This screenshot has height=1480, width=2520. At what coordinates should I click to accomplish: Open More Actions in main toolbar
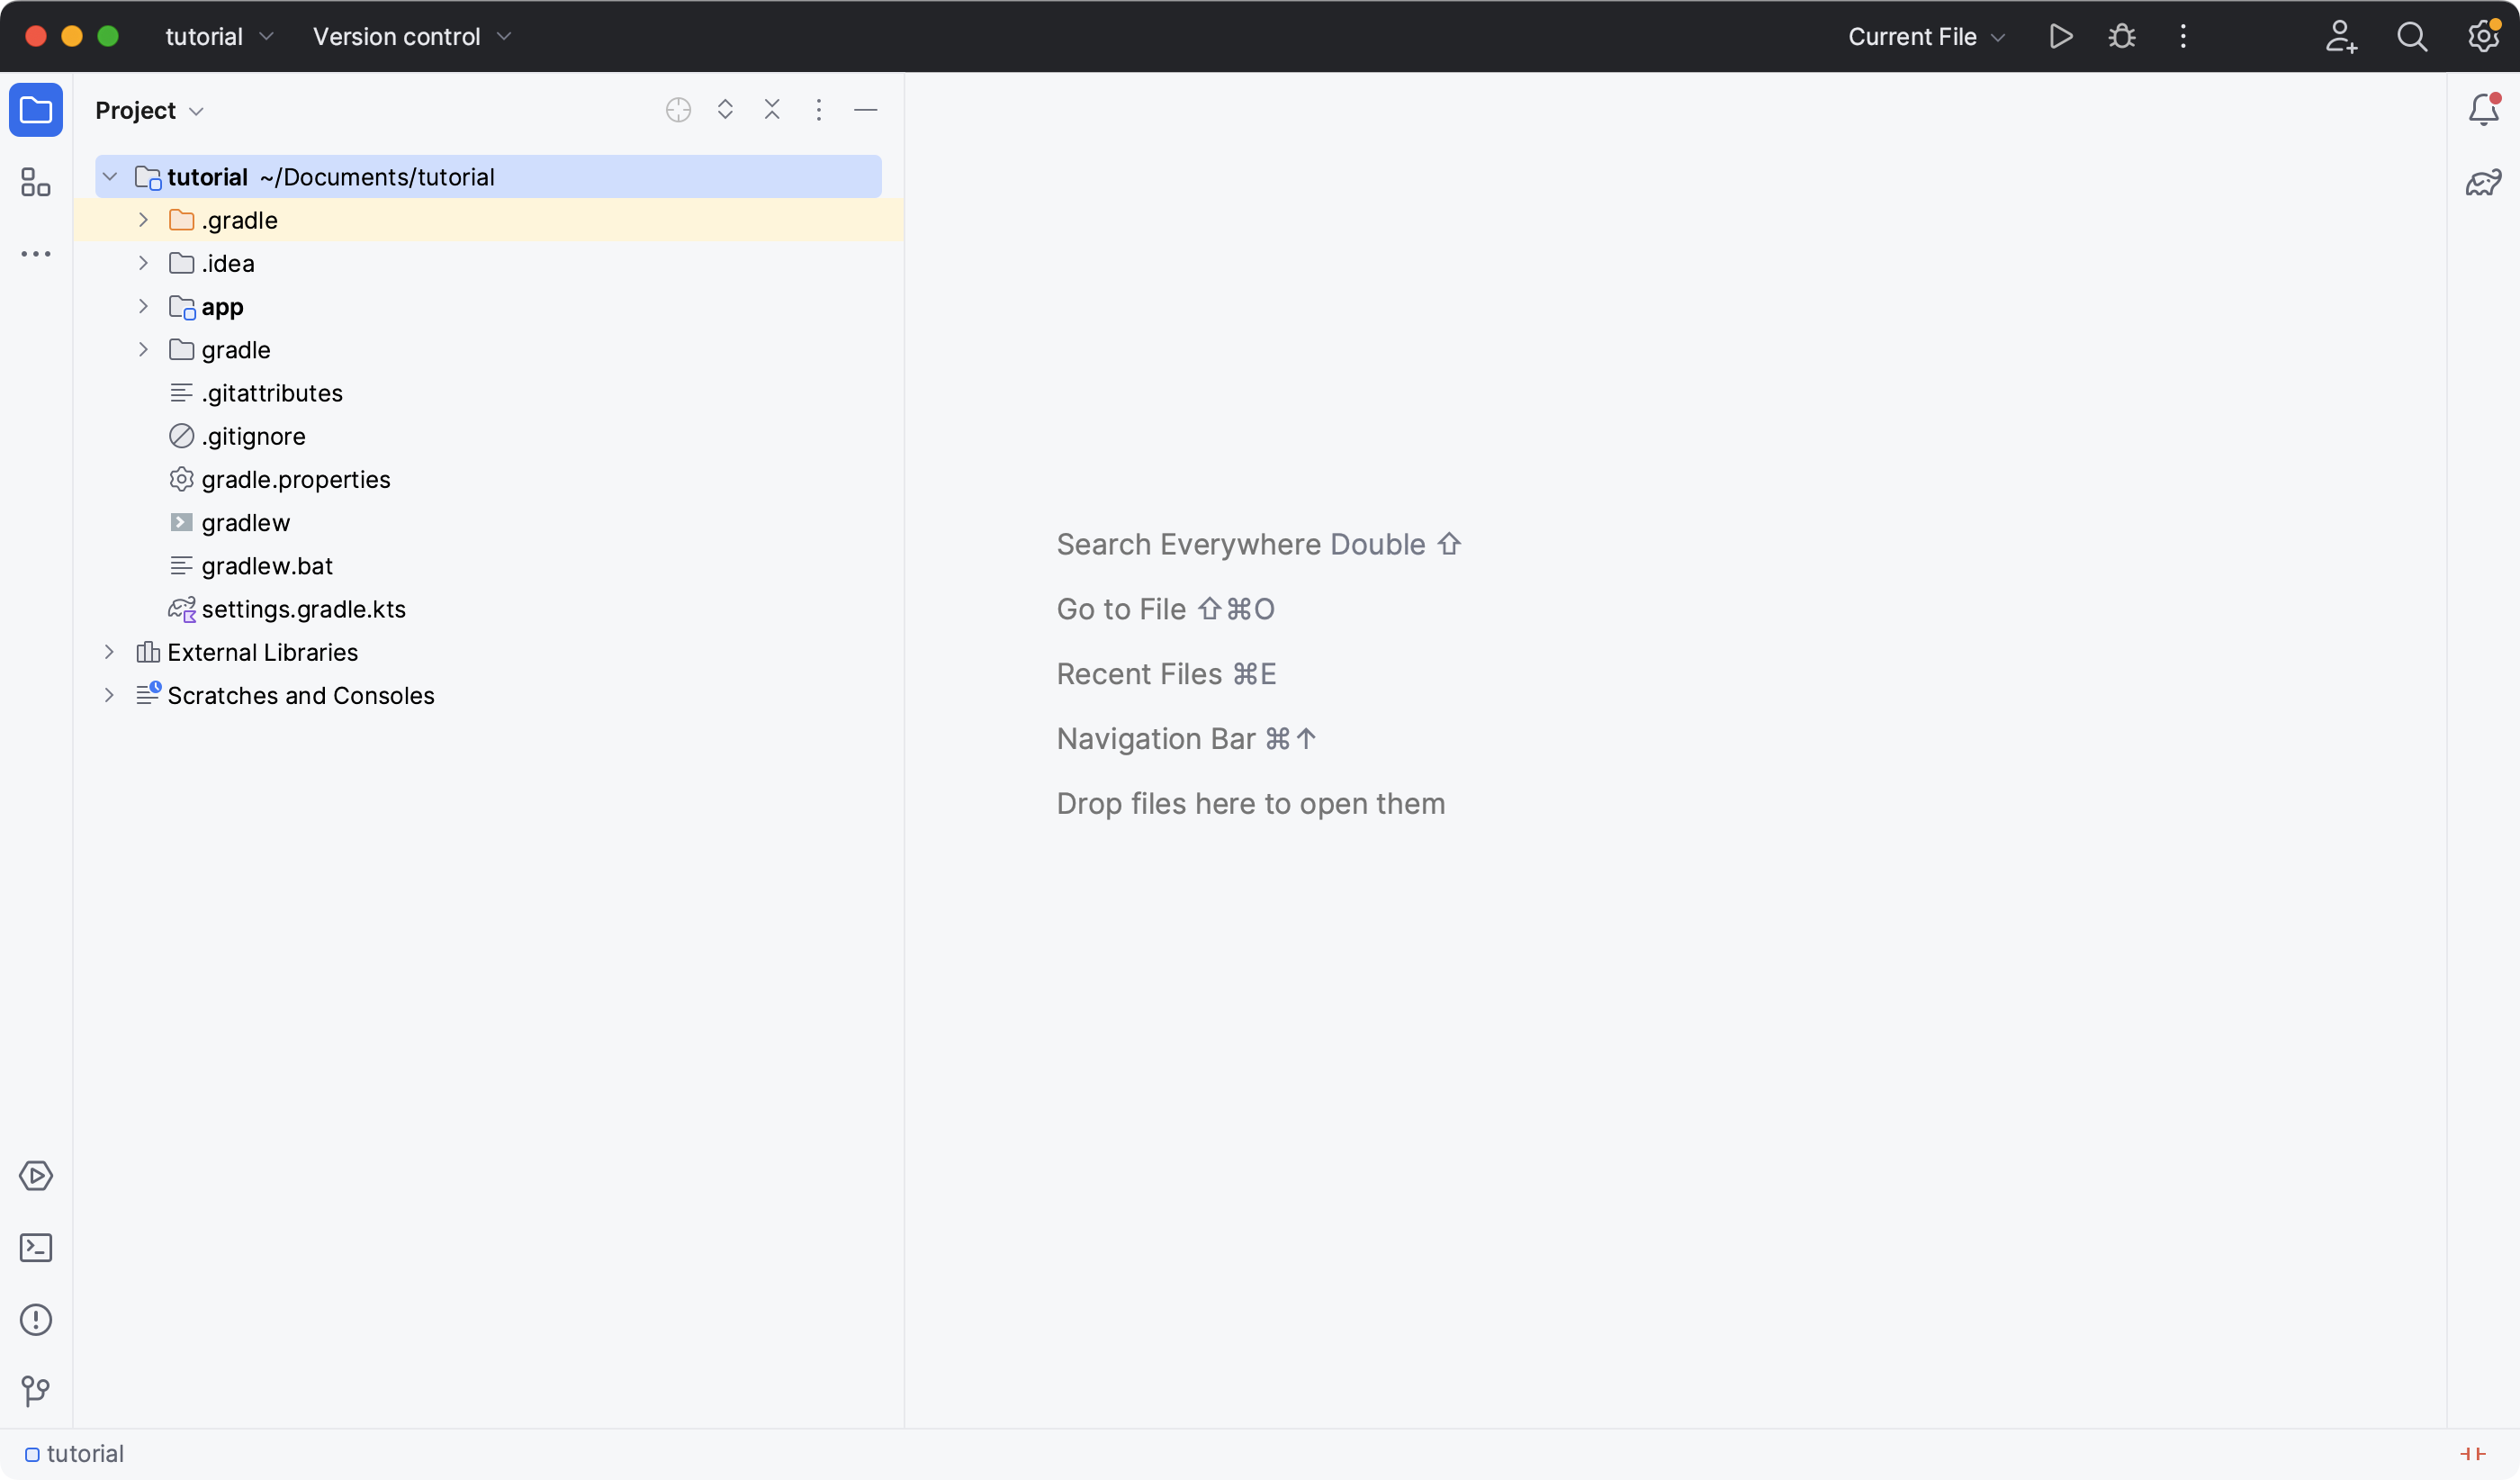pyautogui.click(x=2183, y=37)
